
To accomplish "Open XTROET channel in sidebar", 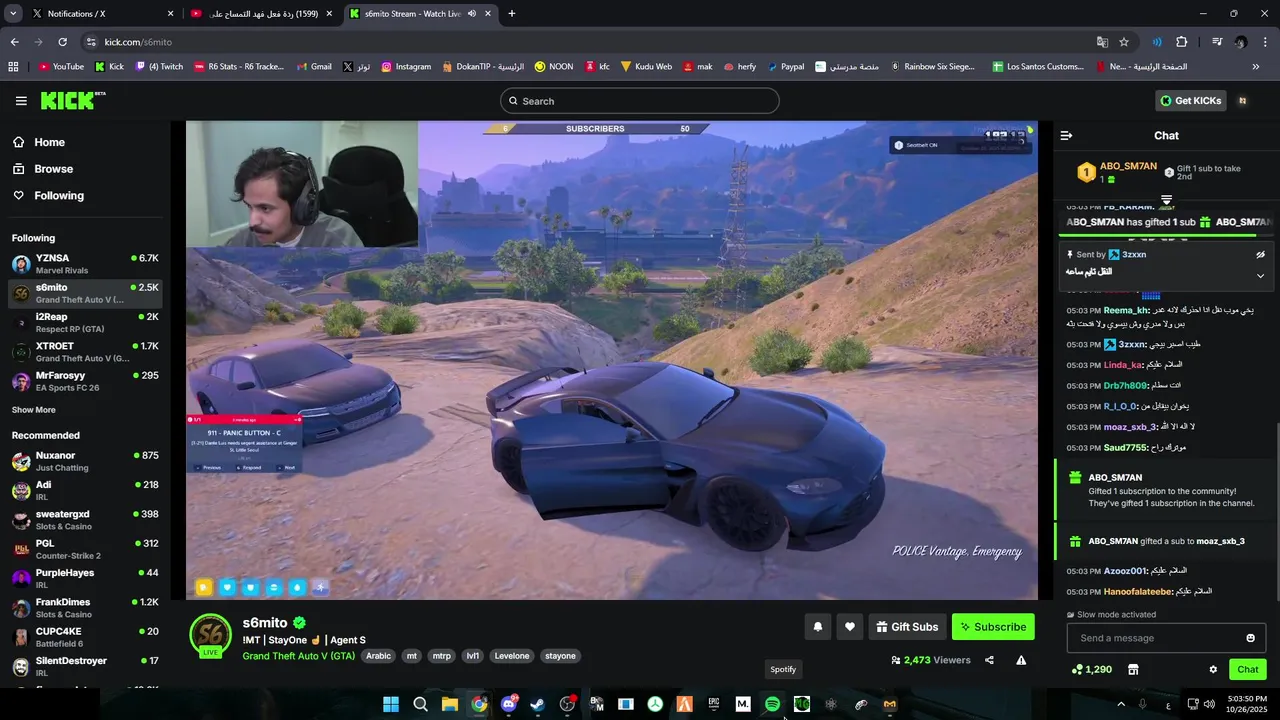I will (85, 352).
